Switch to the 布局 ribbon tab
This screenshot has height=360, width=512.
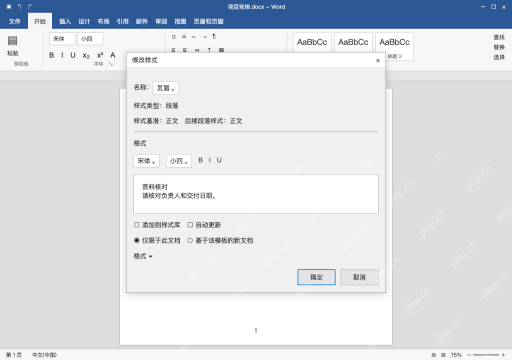[x=103, y=21]
